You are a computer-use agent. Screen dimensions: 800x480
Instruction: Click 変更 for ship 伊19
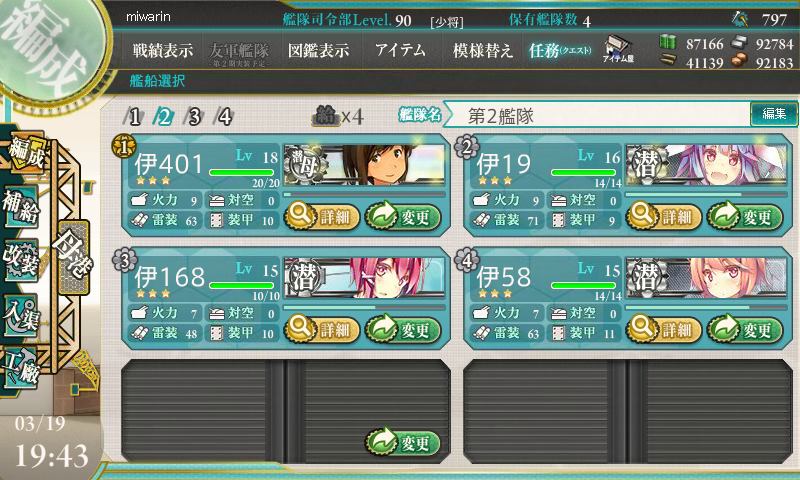tap(745, 217)
